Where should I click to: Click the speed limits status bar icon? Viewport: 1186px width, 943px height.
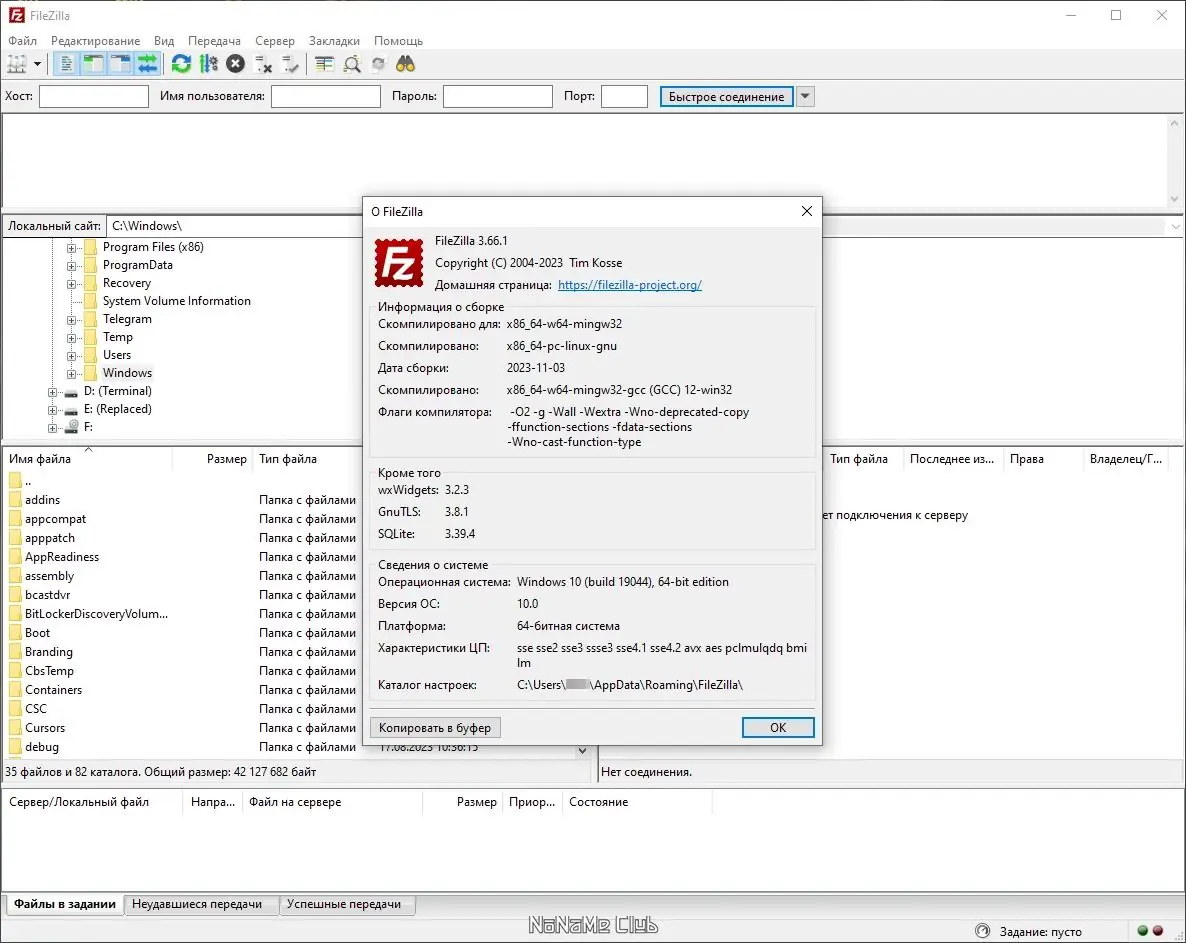click(x=983, y=931)
